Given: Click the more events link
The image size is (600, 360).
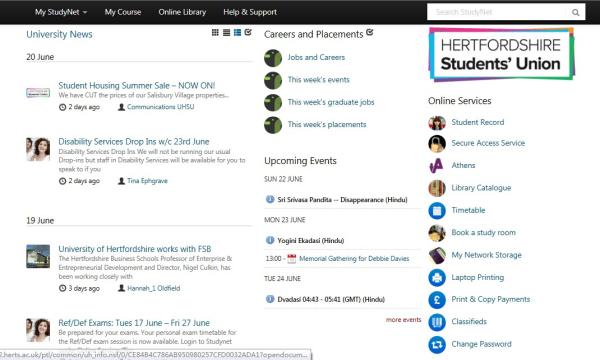Looking at the screenshot, I should point(403,320).
